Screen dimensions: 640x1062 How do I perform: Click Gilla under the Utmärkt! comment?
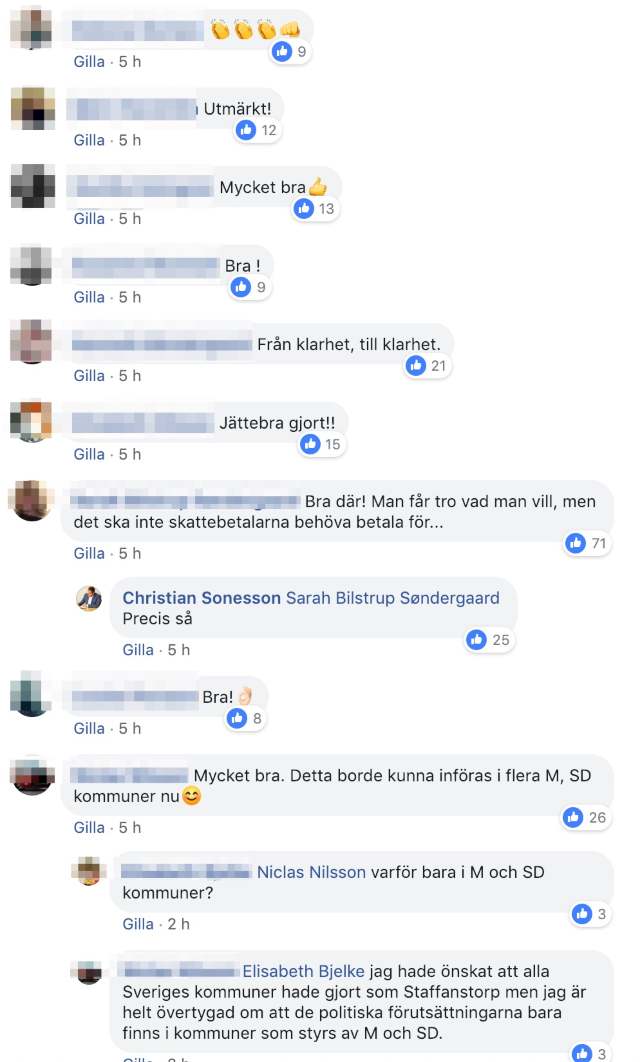tap(89, 140)
